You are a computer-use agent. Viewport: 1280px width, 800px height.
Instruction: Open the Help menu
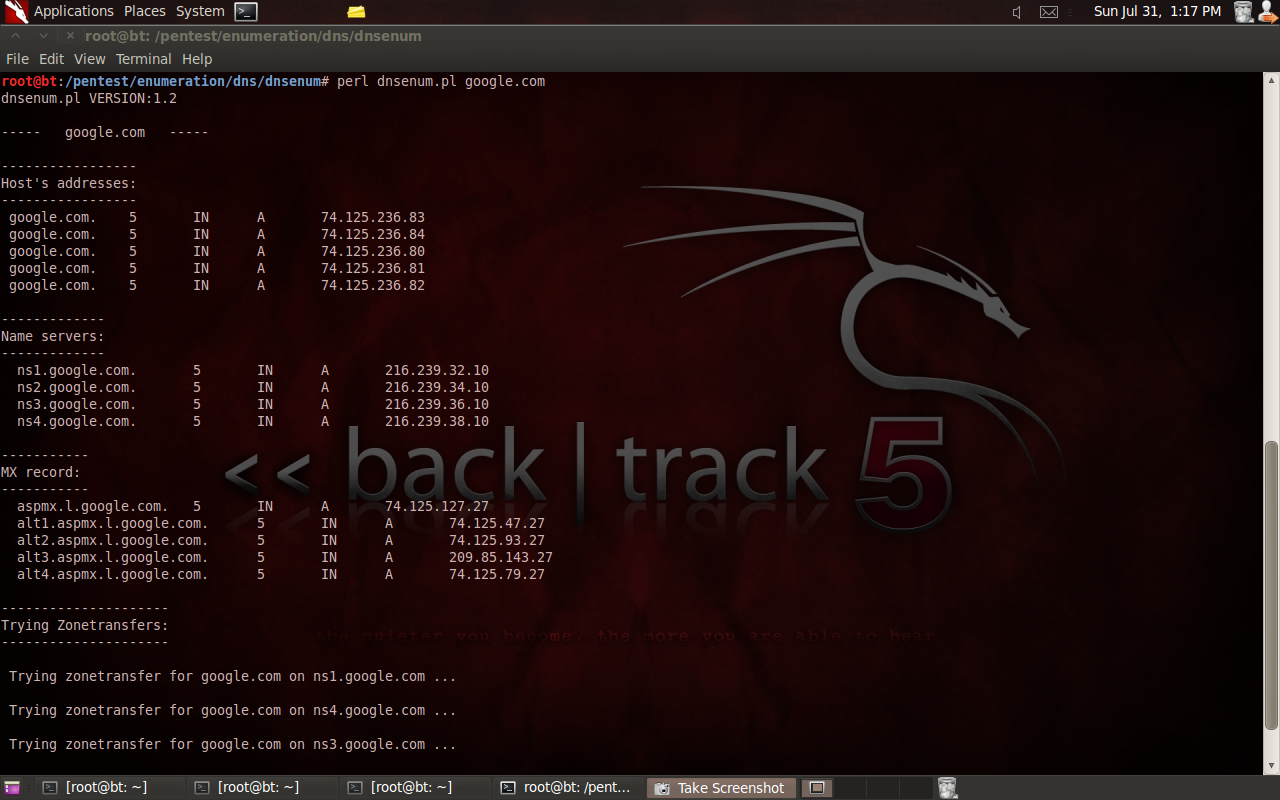197,59
